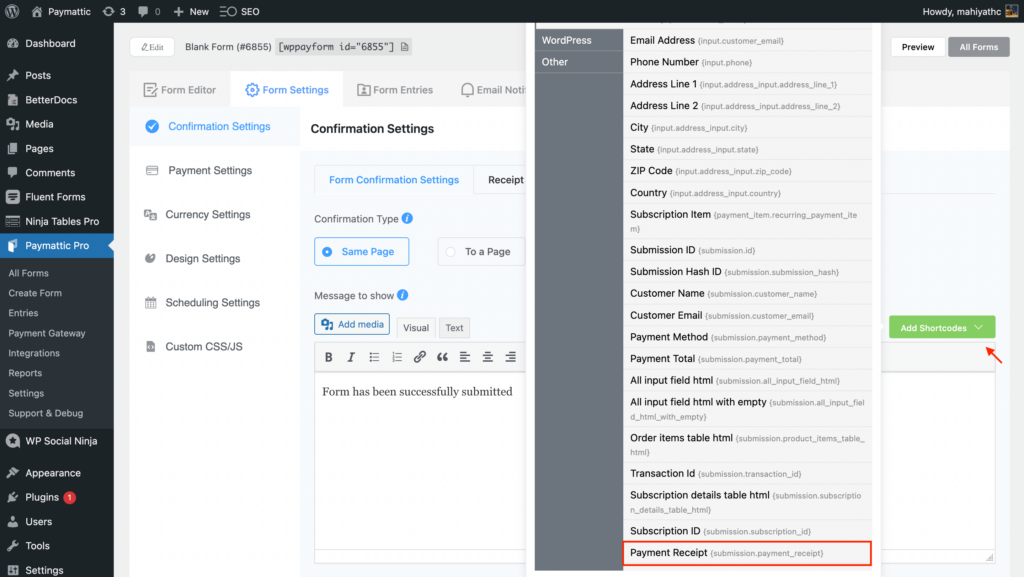
Task: Toggle italic formatting in editor
Action: [351, 357]
